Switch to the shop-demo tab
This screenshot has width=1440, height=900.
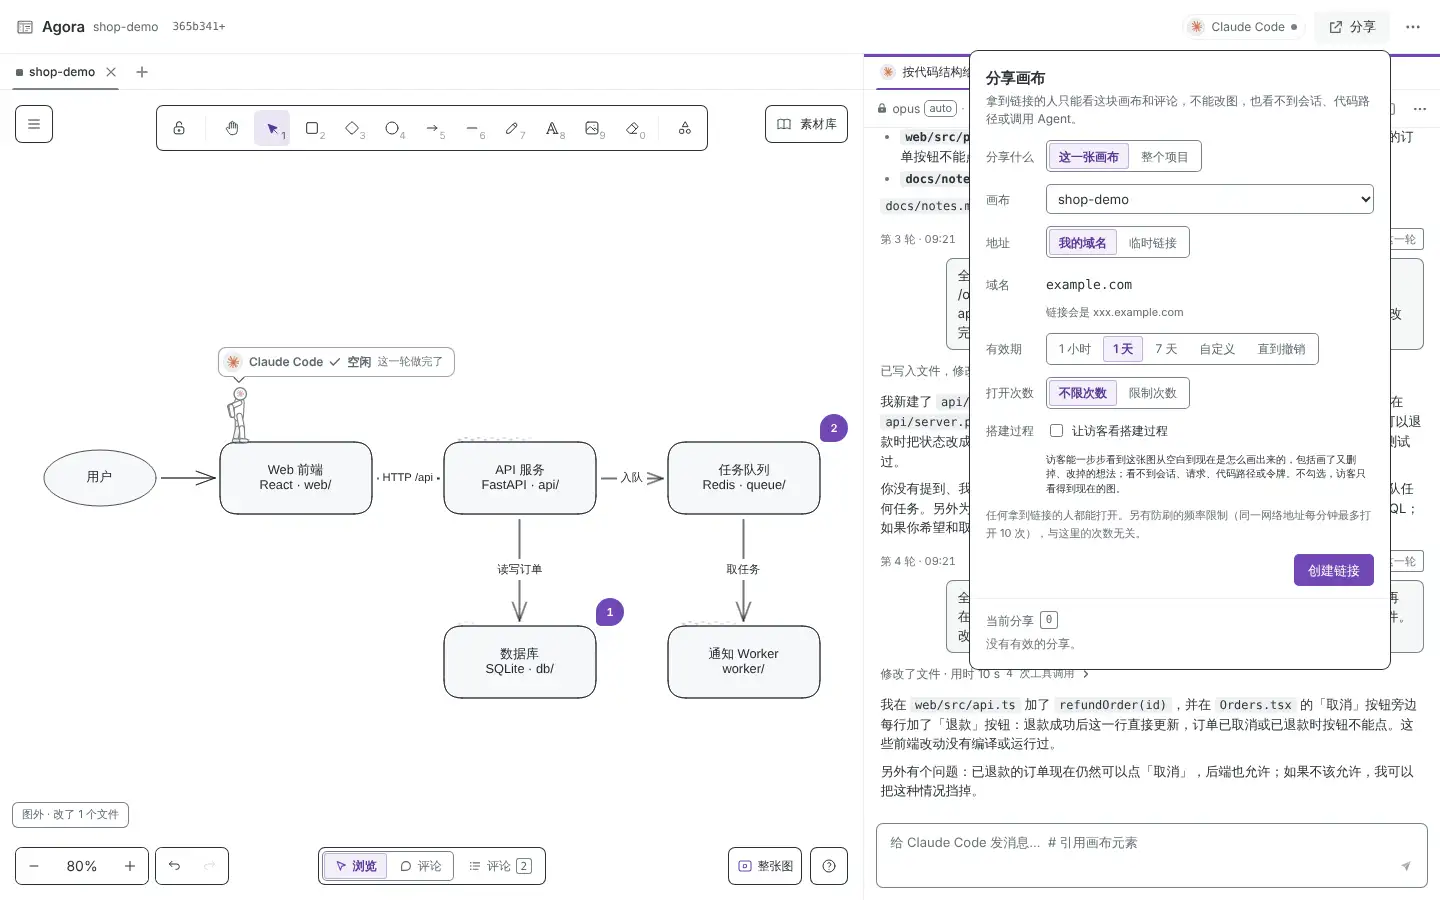[x=62, y=72]
